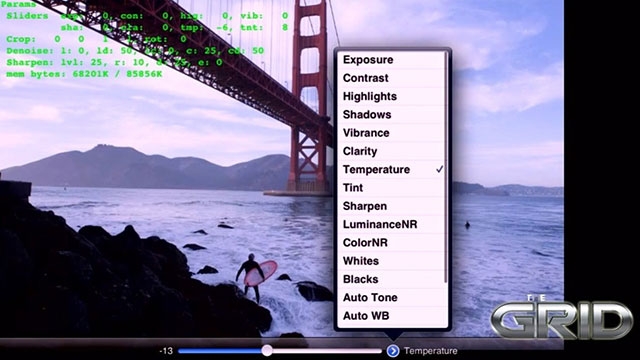This screenshot has width=640, height=360.
Task: Select the Whites adjustment entry
Action: click(391, 261)
